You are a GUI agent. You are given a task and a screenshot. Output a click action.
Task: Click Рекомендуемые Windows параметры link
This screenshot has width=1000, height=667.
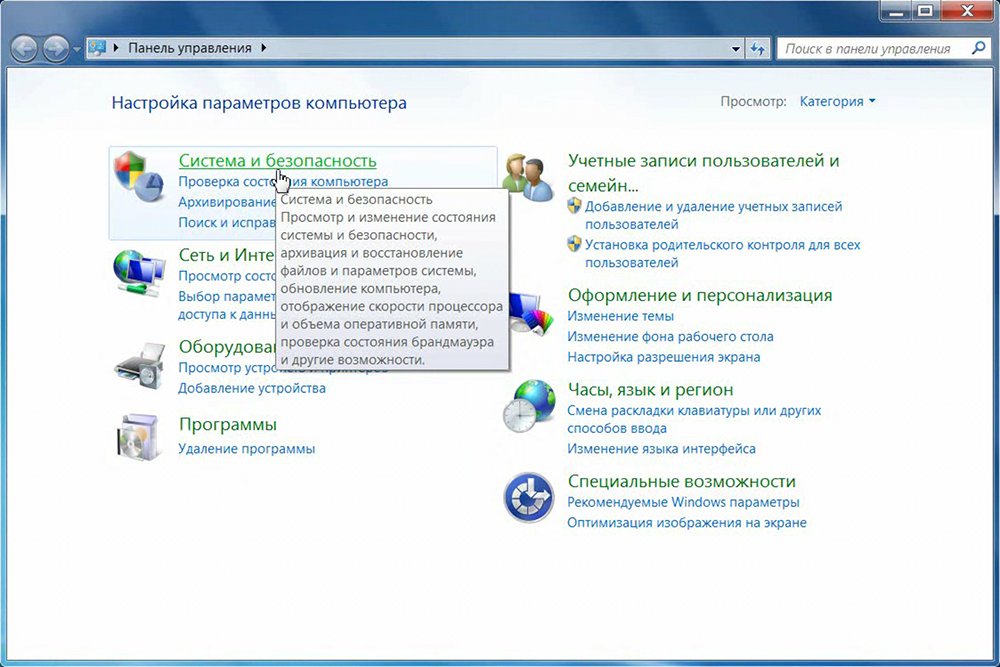coord(684,502)
